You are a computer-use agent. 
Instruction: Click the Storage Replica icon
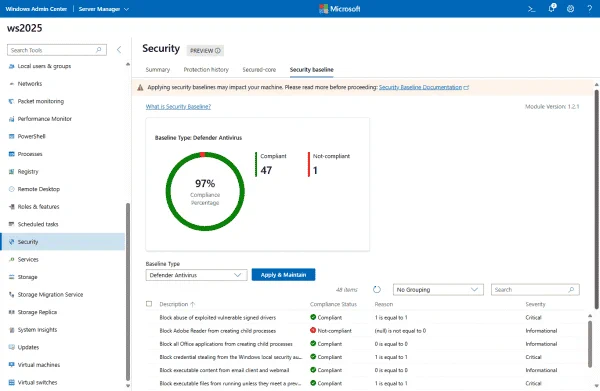tap(11, 312)
